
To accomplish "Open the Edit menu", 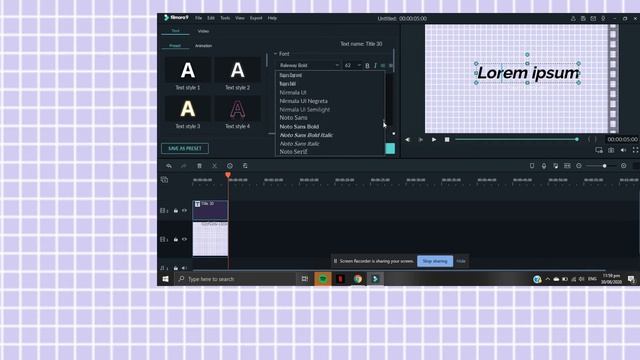I will [211, 18].
